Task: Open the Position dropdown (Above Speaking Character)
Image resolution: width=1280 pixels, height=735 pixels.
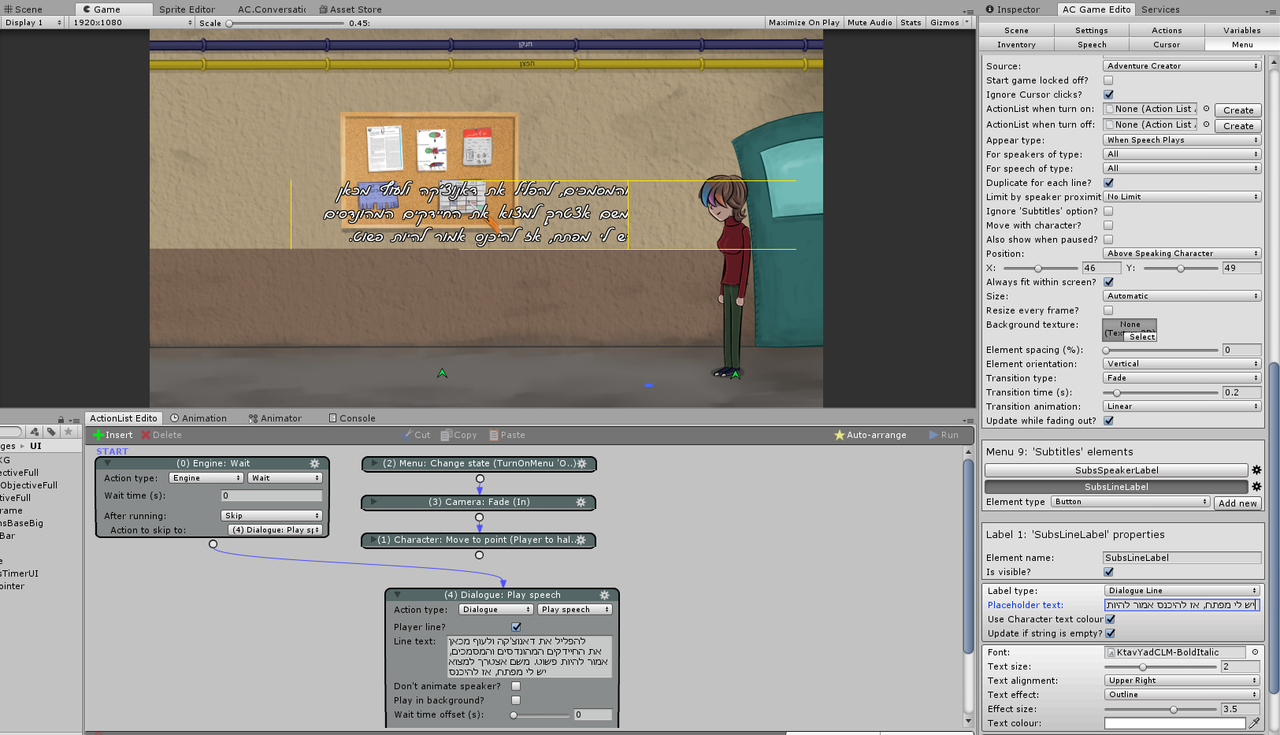Action: click(1182, 253)
